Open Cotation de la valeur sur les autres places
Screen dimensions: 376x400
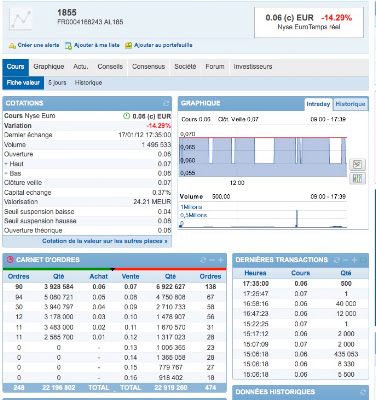coord(105,241)
